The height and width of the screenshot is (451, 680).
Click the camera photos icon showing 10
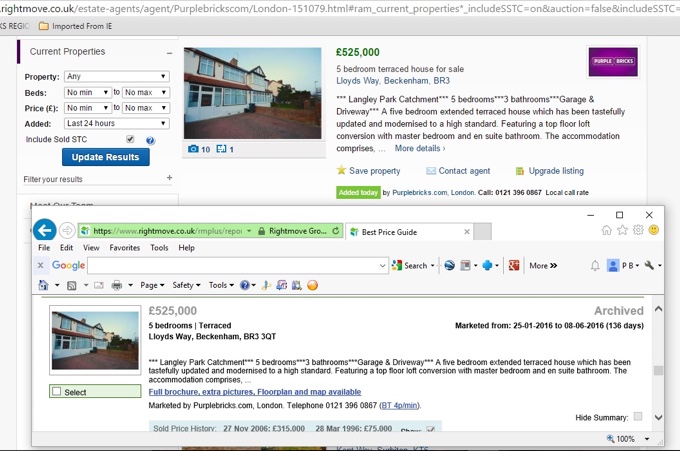point(193,149)
